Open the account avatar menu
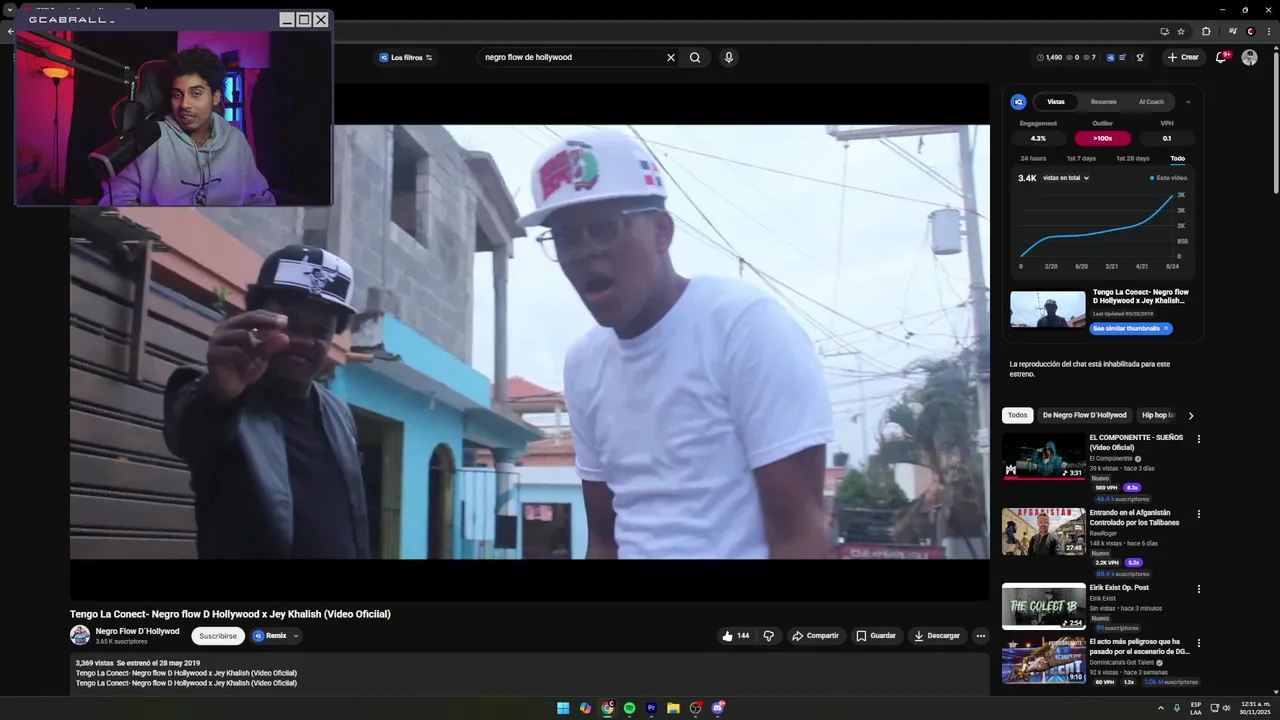 [x=1249, y=57]
